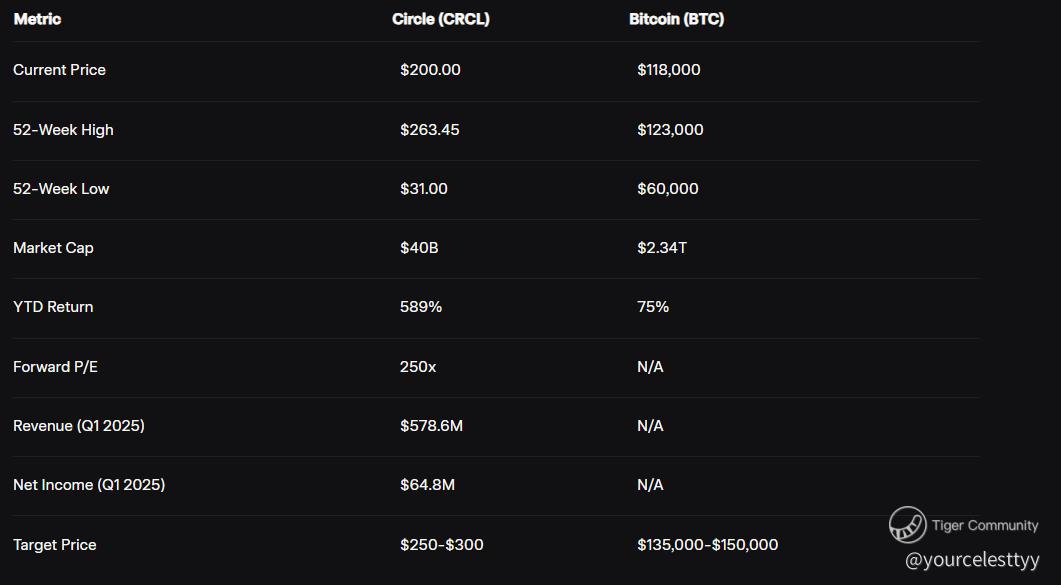Click the Tiger Community logo icon

point(907,525)
